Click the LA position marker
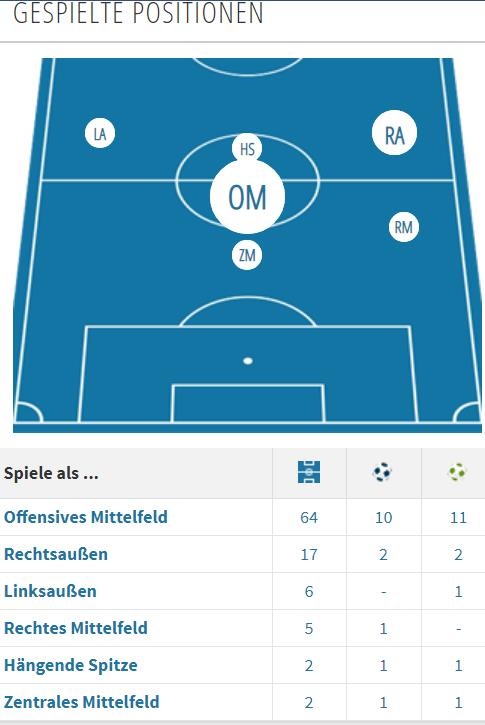This screenshot has height=725, width=485. tap(100, 133)
